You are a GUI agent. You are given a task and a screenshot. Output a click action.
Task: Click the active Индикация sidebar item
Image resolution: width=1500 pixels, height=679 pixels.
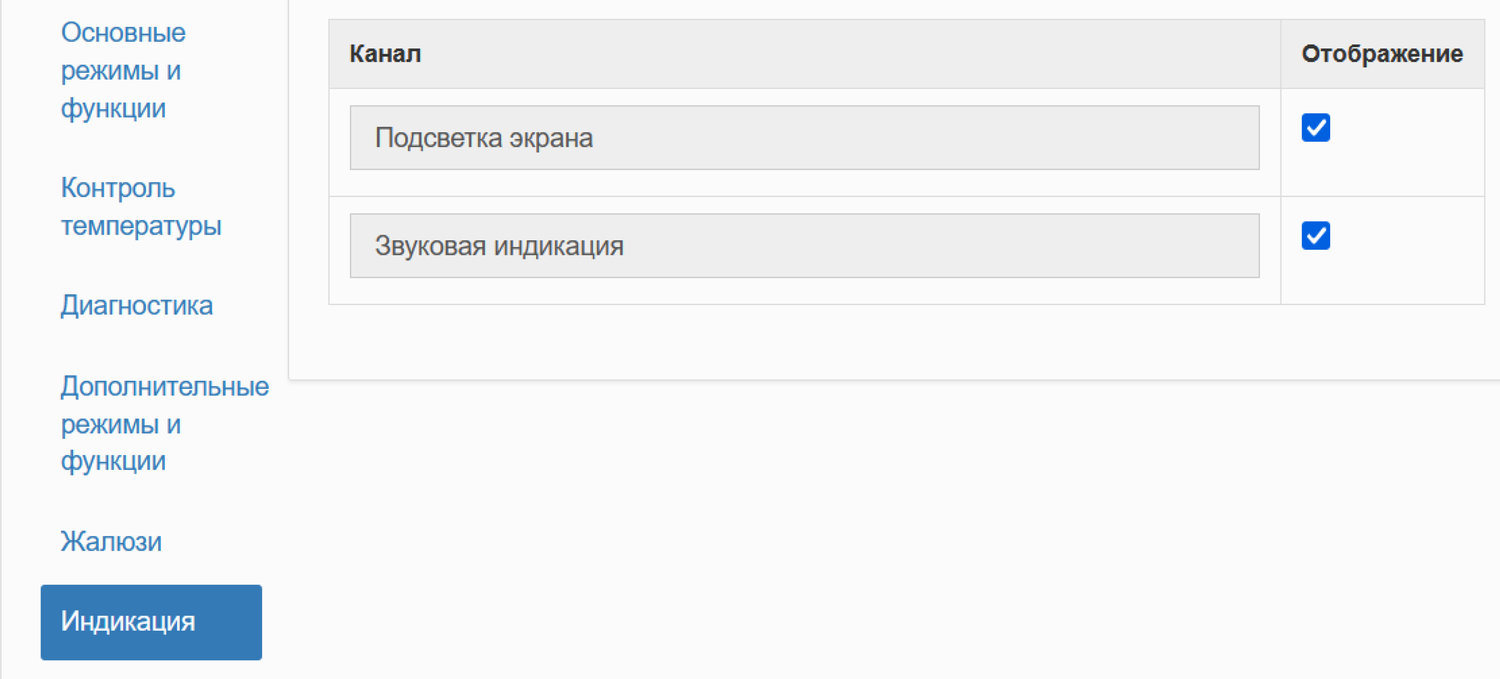[151, 621]
